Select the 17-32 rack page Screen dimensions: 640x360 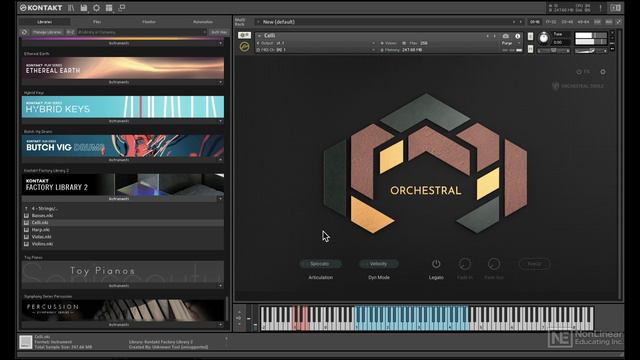(551, 22)
